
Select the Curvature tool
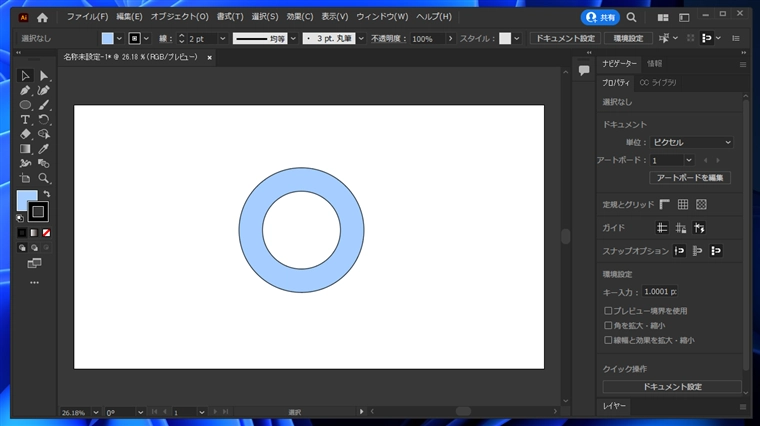44,91
